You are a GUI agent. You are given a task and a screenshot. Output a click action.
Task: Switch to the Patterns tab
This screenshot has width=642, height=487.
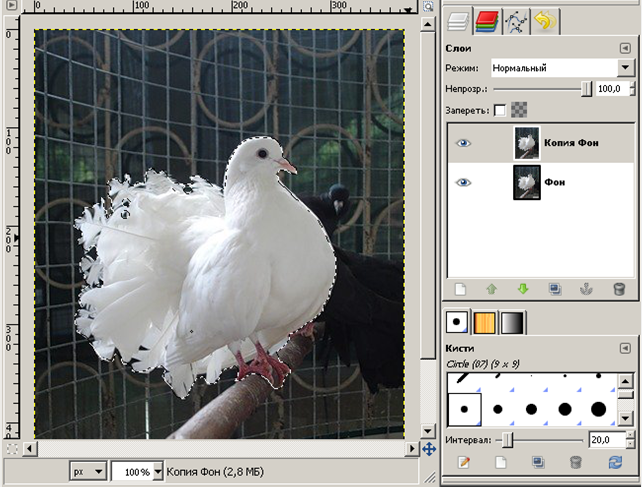coord(484,322)
